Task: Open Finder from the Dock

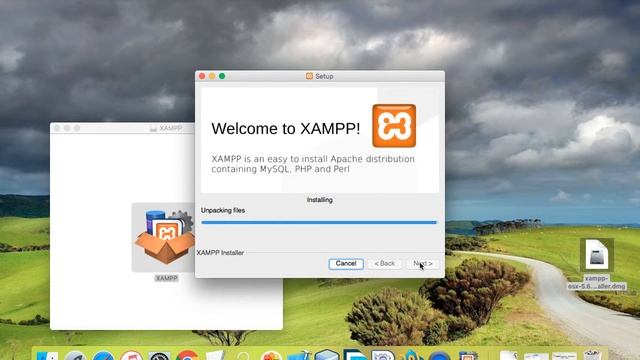Action: (47, 356)
